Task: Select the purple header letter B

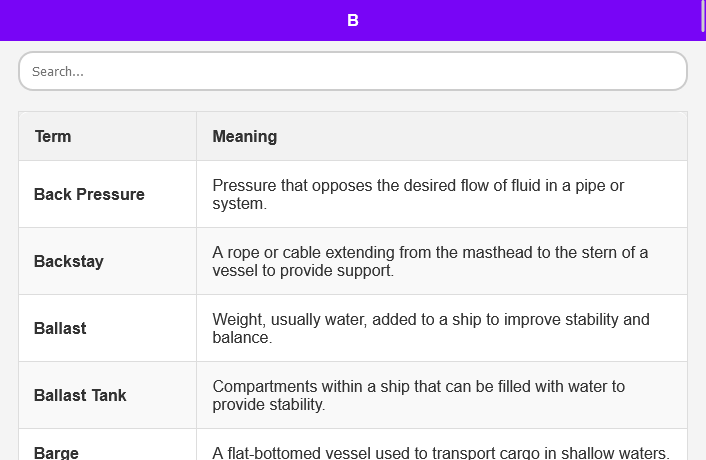Action: coord(353,20)
